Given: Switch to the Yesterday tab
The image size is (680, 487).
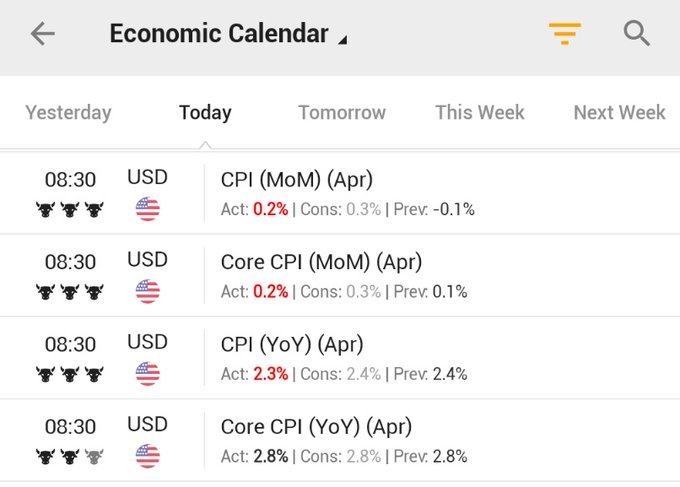Looking at the screenshot, I should tap(68, 113).
